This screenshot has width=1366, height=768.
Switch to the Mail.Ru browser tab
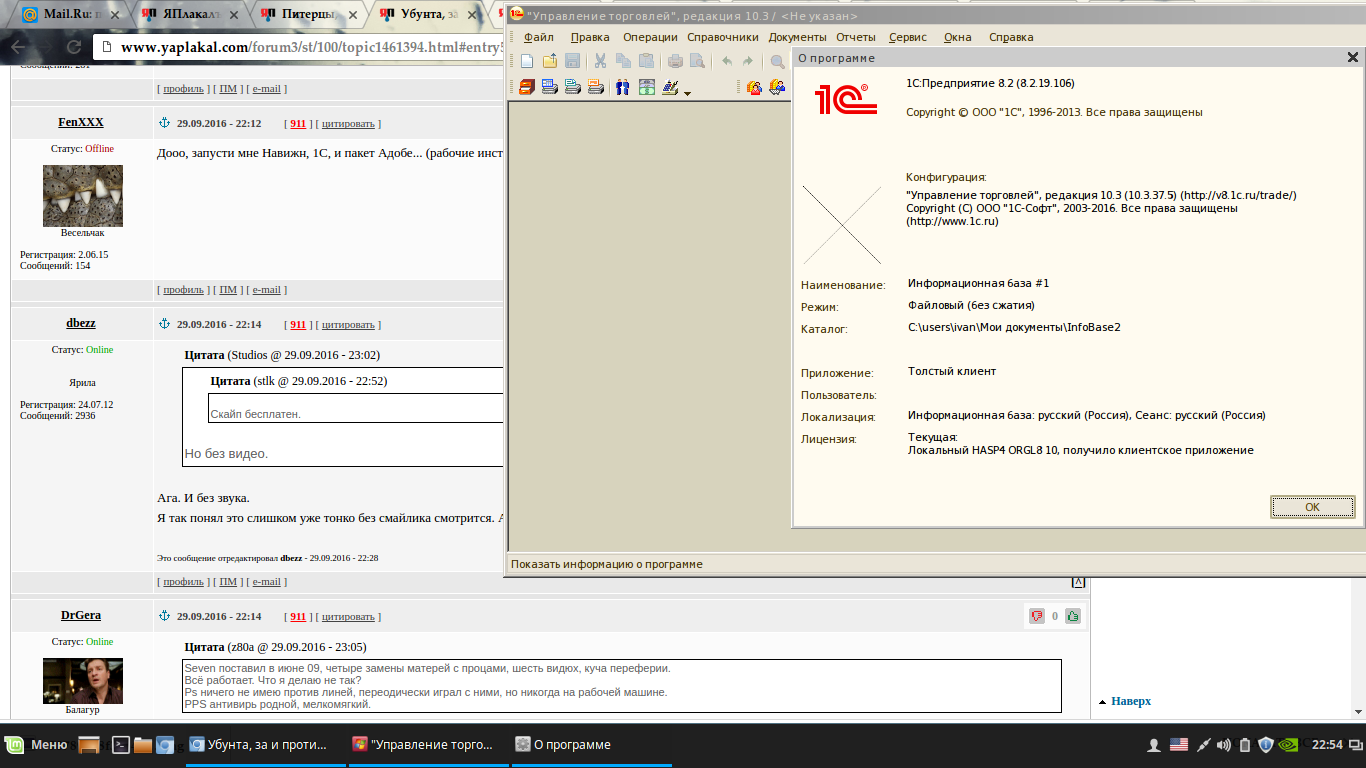[x=68, y=15]
